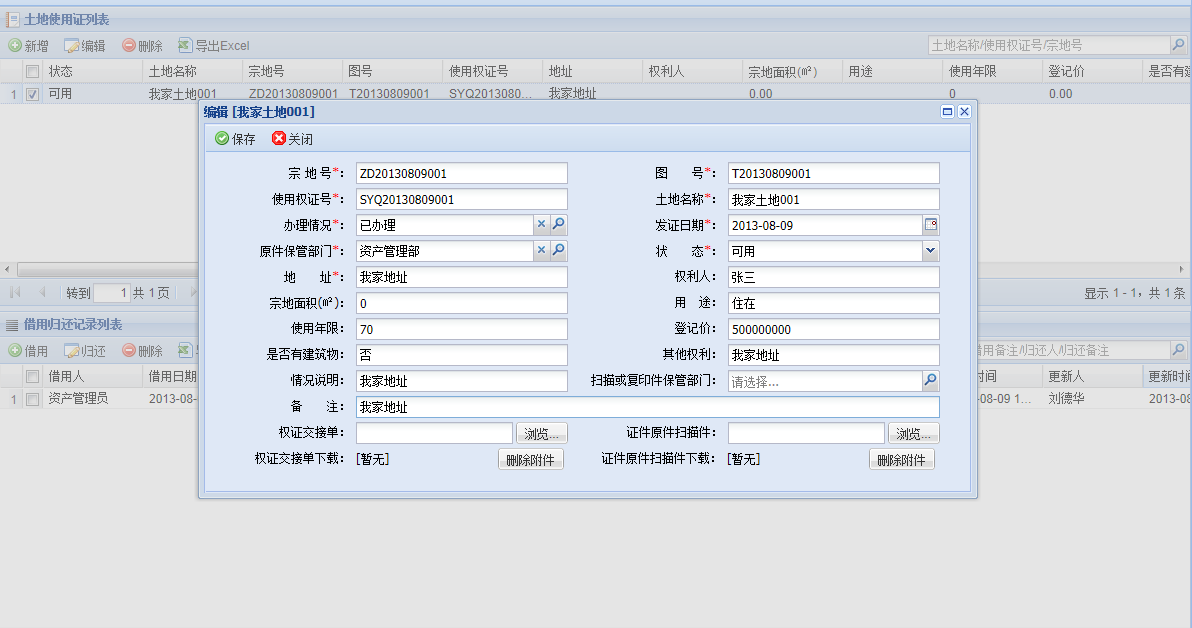Click the search magnifier in borrow records search
Screen dimensions: 1192x628
(x=1178, y=350)
